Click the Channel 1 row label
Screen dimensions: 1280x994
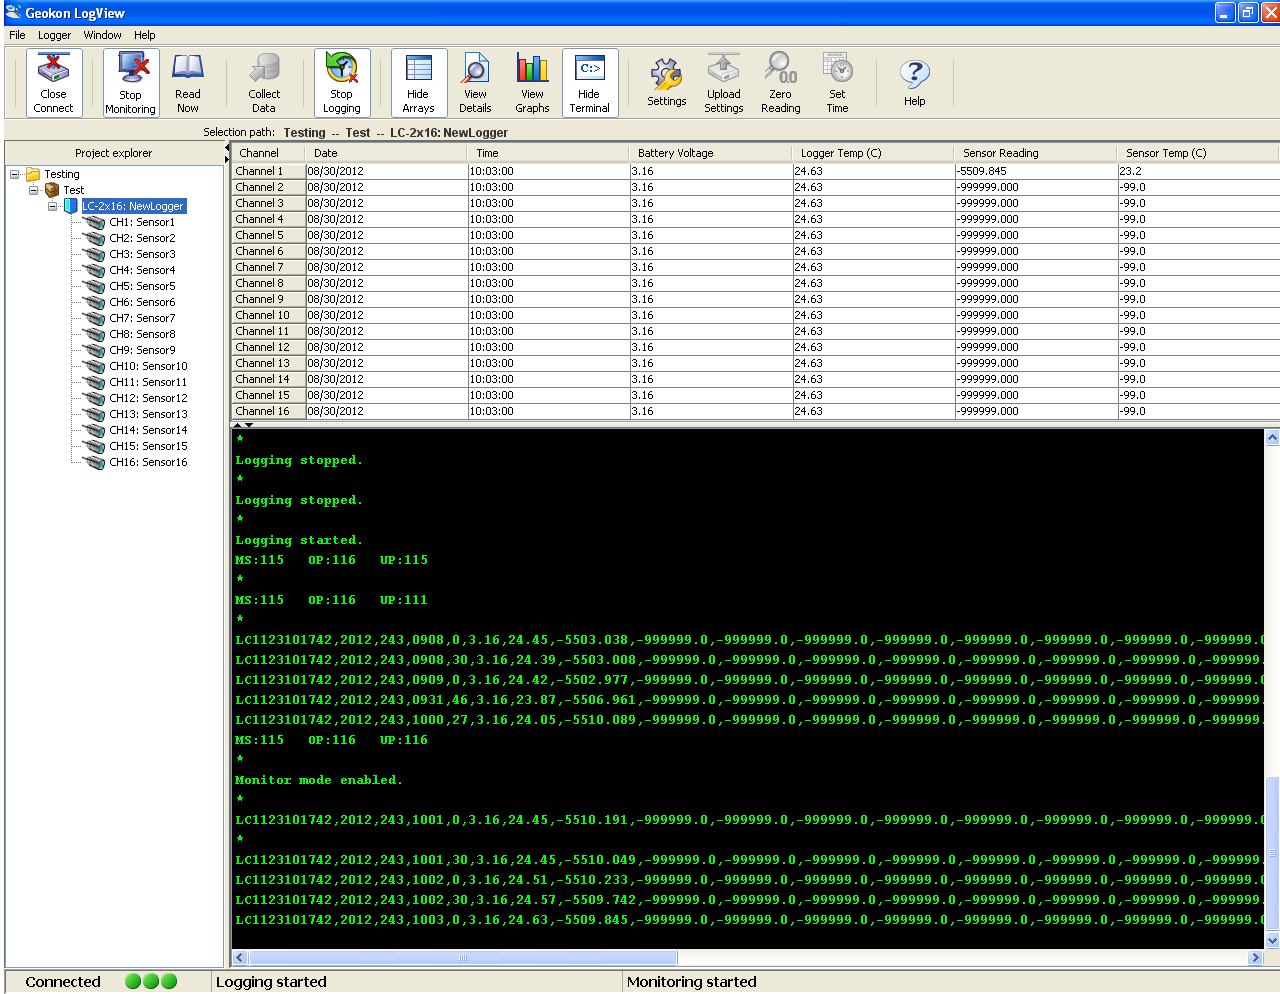(268, 171)
